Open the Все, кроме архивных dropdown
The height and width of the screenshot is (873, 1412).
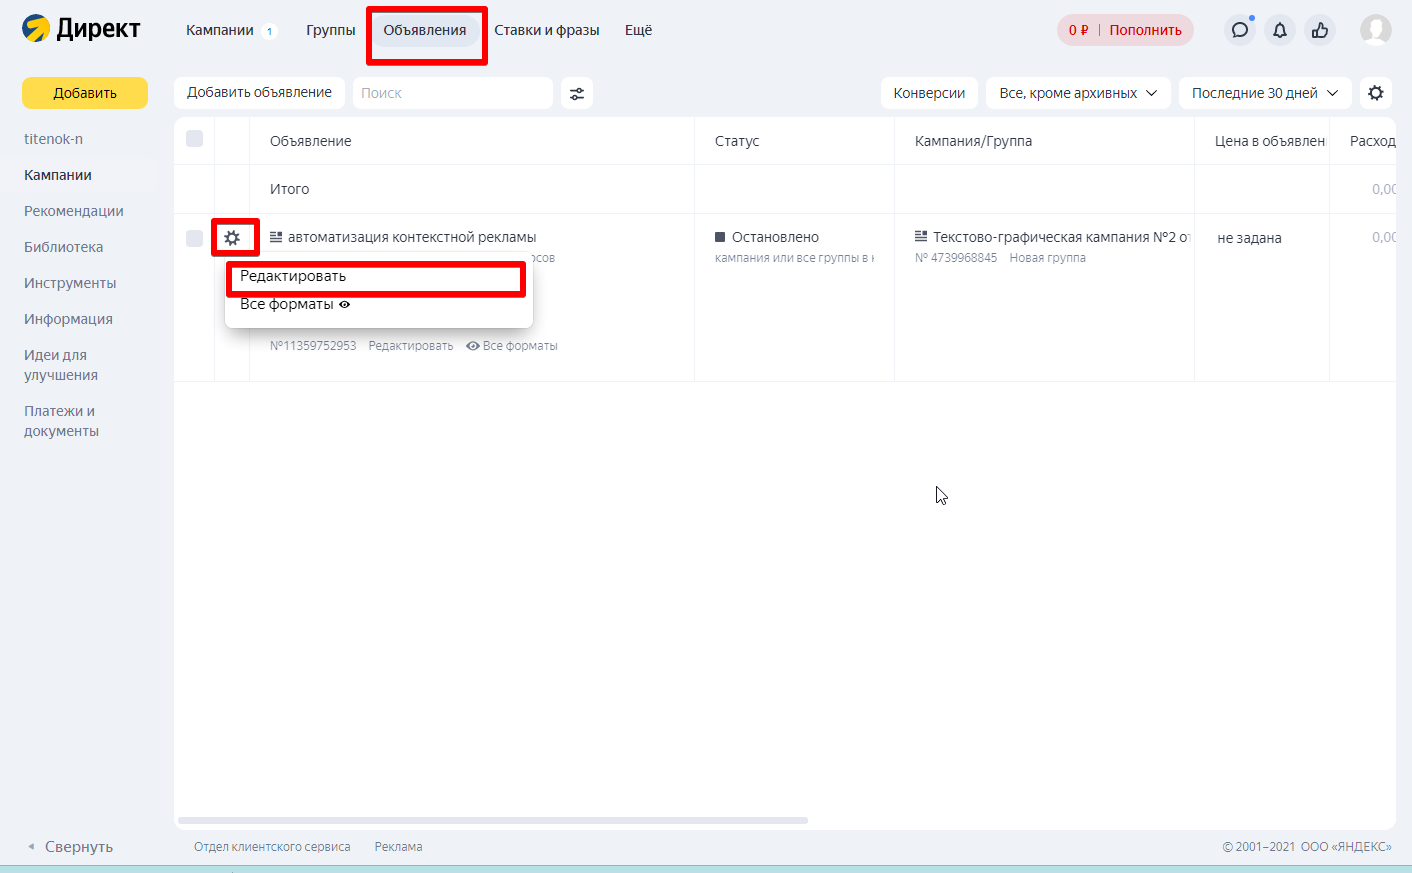[x=1078, y=93]
